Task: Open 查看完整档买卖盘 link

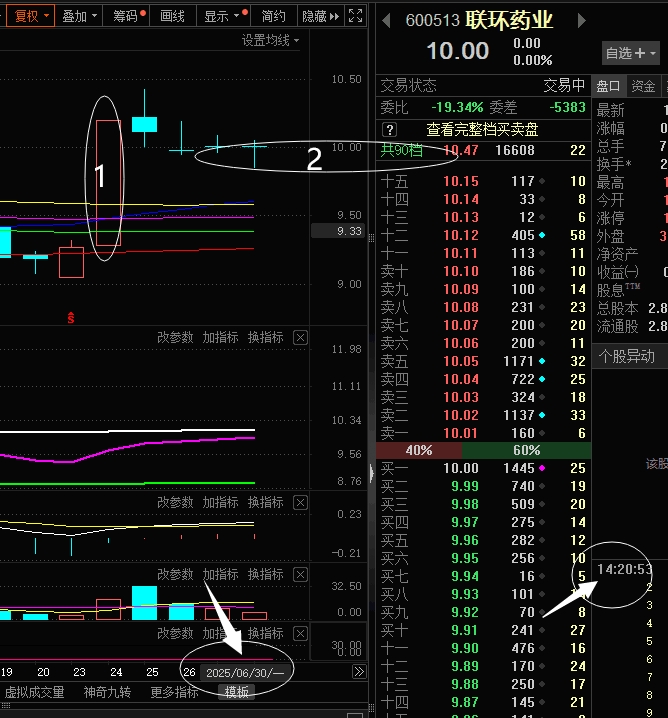Action: 482,130
